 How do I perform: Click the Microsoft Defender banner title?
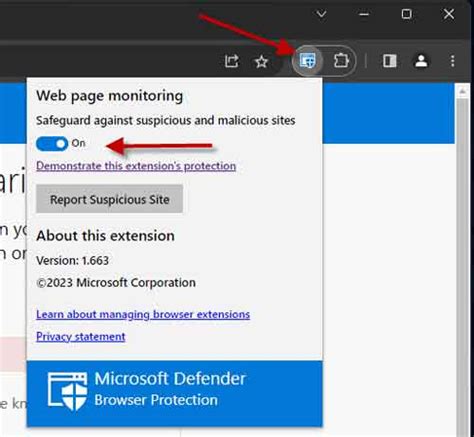[170, 379]
